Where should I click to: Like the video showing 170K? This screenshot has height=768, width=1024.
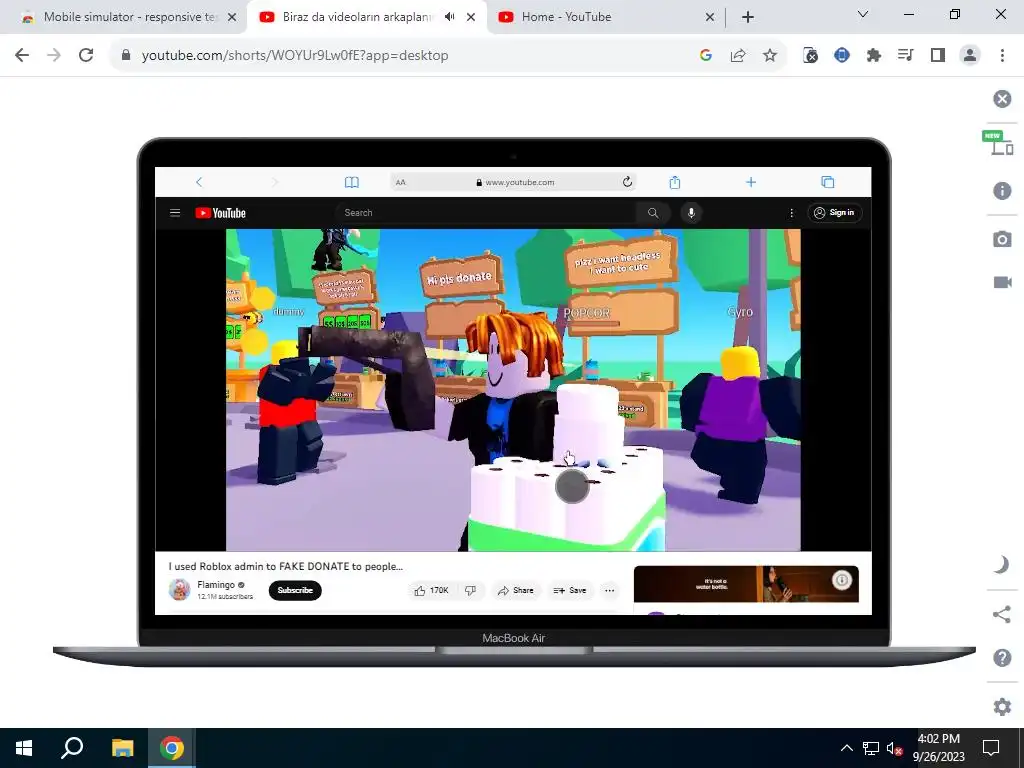click(431, 590)
